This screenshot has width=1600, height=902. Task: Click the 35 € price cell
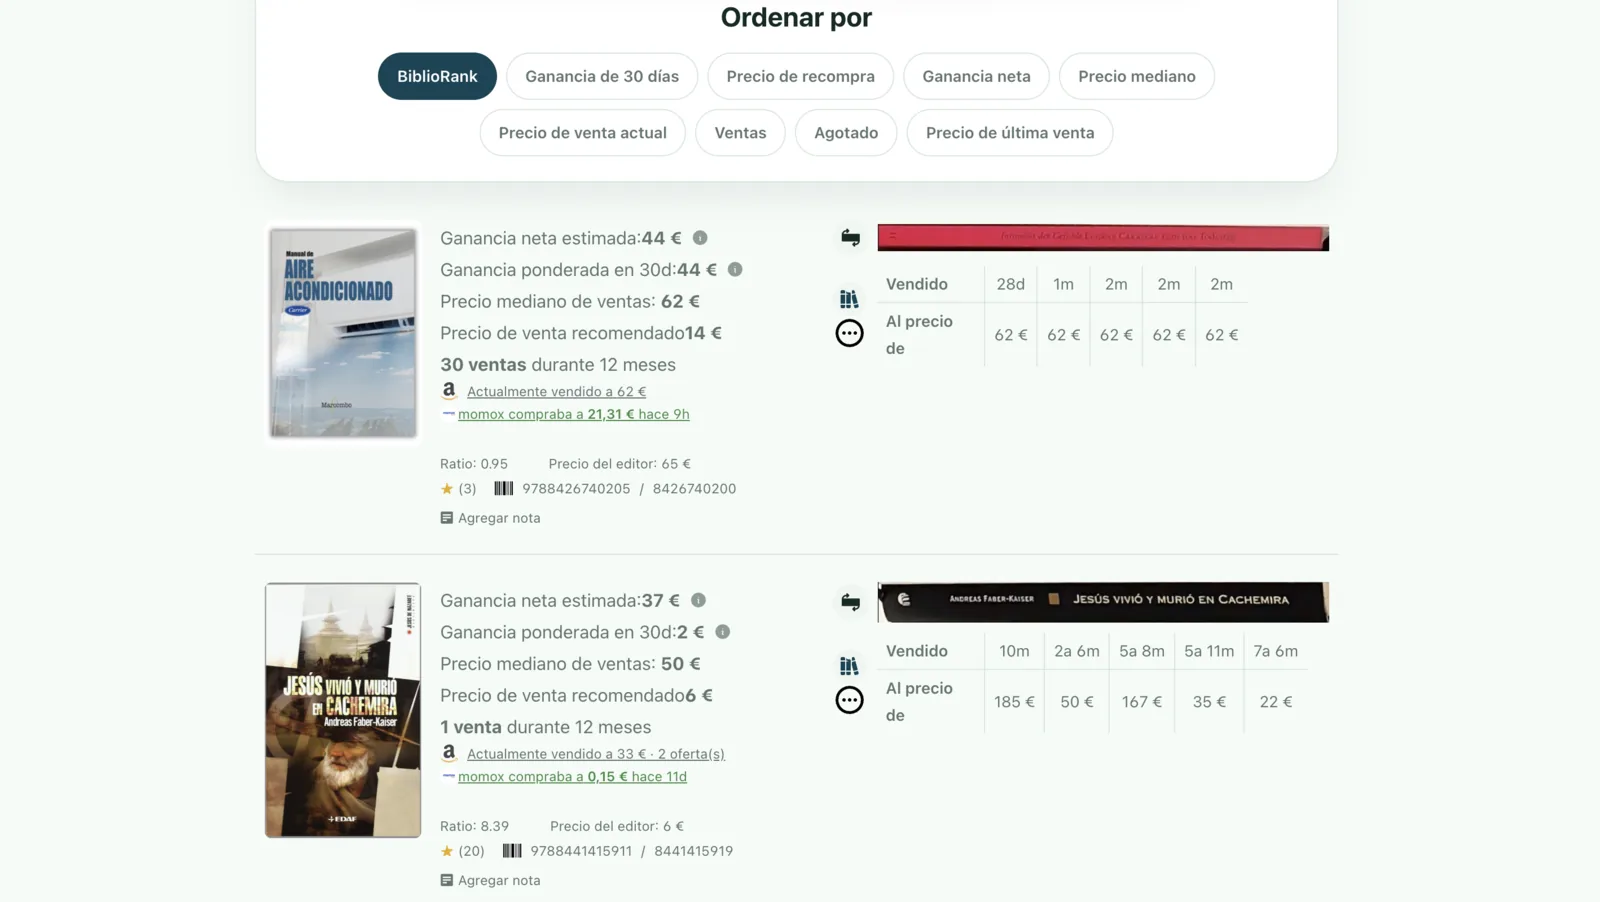click(1209, 702)
